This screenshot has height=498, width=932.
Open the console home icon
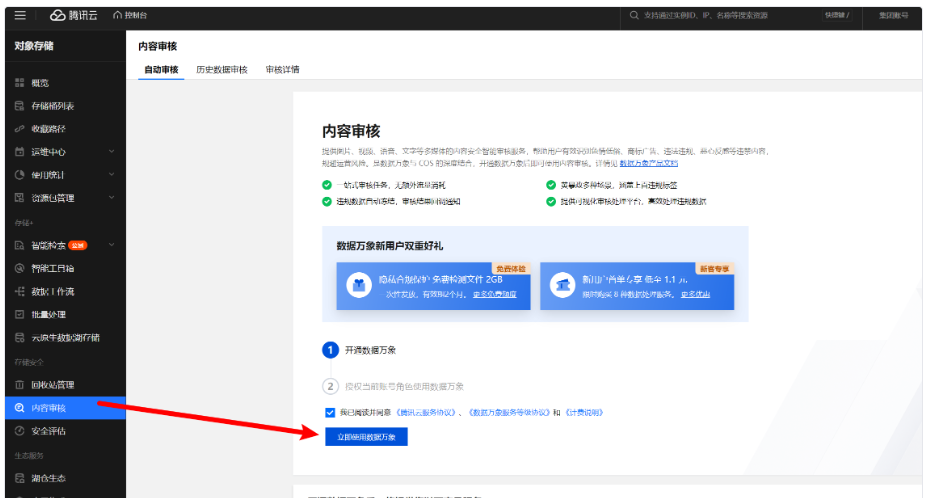click(x=118, y=15)
